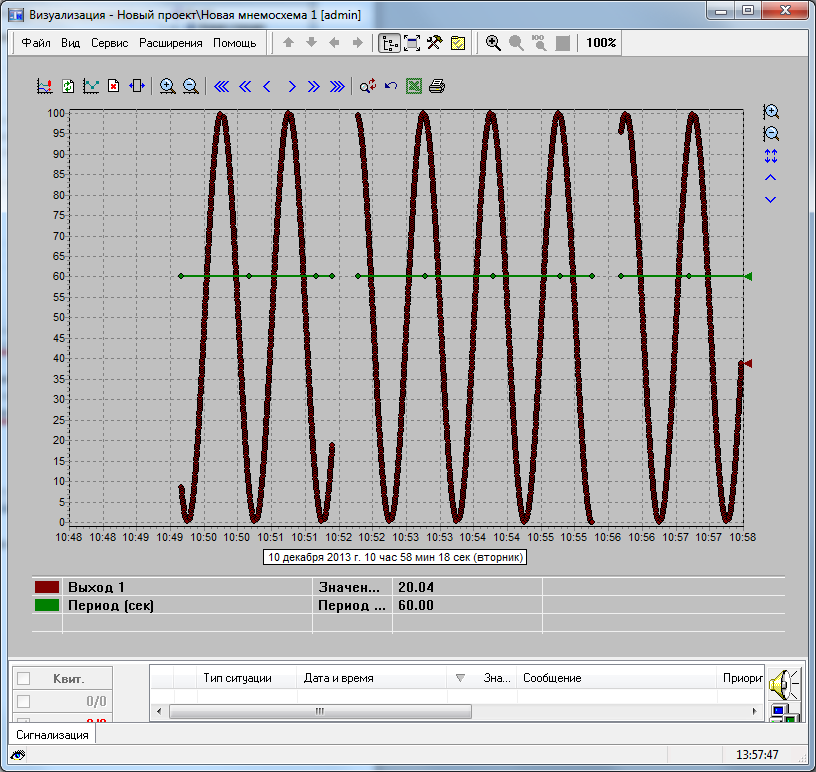
Task: Toggle the tree structure view button in main toolbar
Action: pos(388,43)
